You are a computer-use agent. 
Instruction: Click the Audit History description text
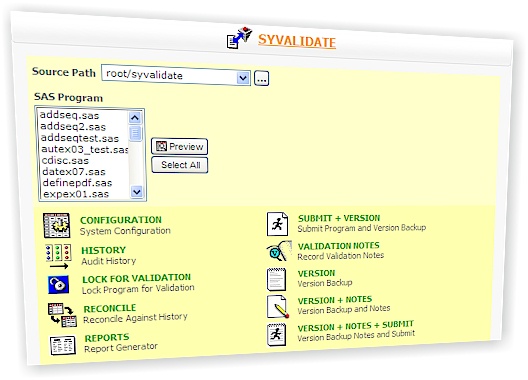tap(108, 261)
